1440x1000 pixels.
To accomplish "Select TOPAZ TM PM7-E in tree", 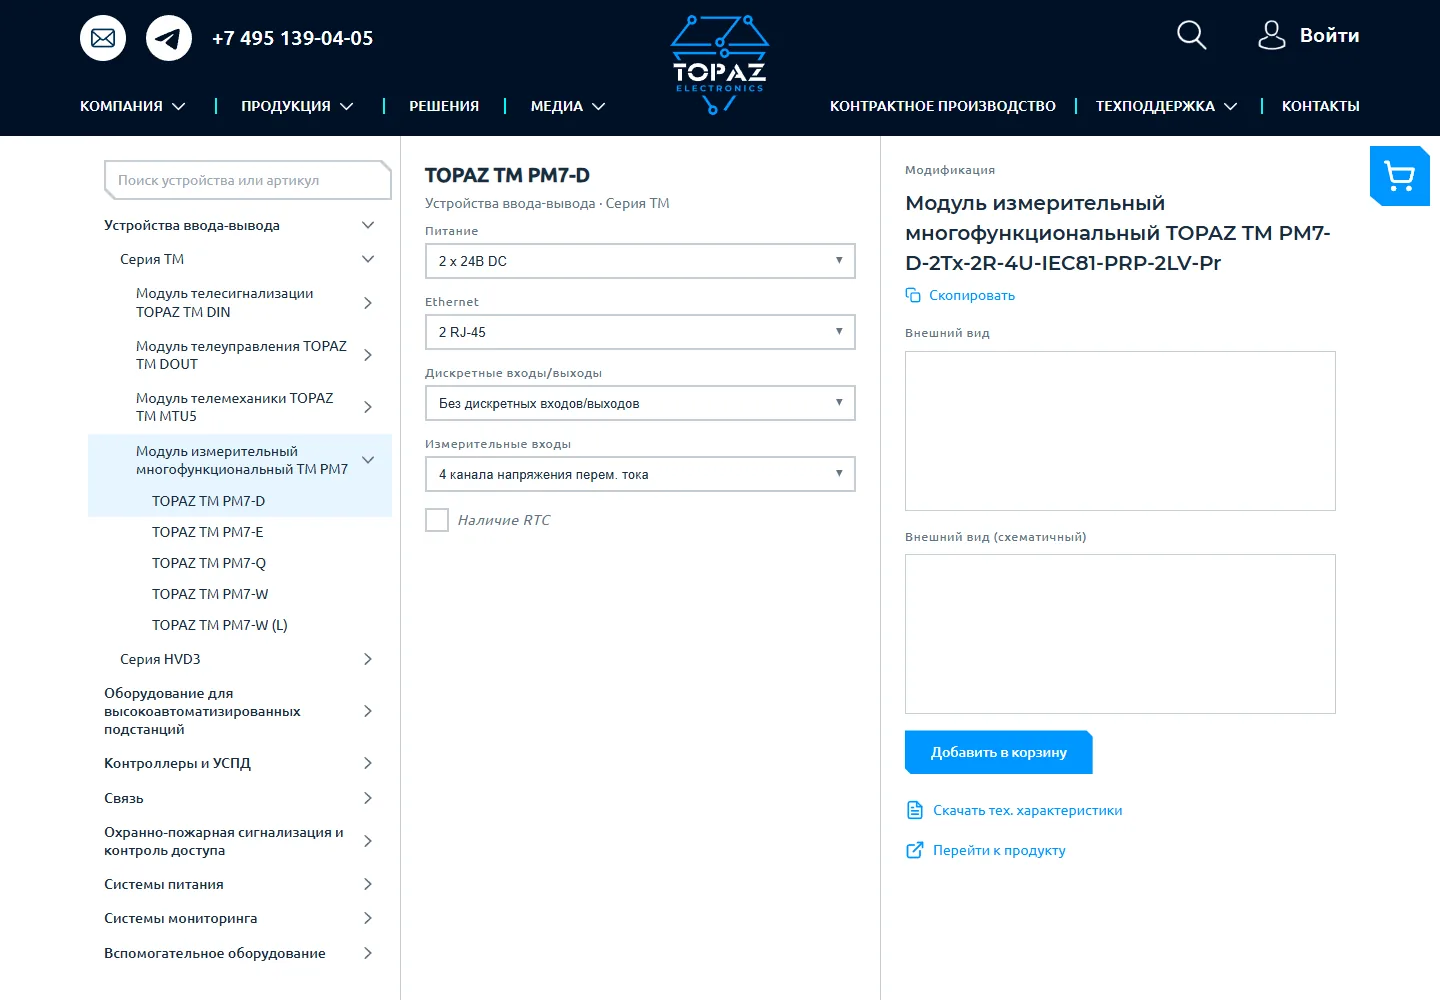I will (208, 532).
